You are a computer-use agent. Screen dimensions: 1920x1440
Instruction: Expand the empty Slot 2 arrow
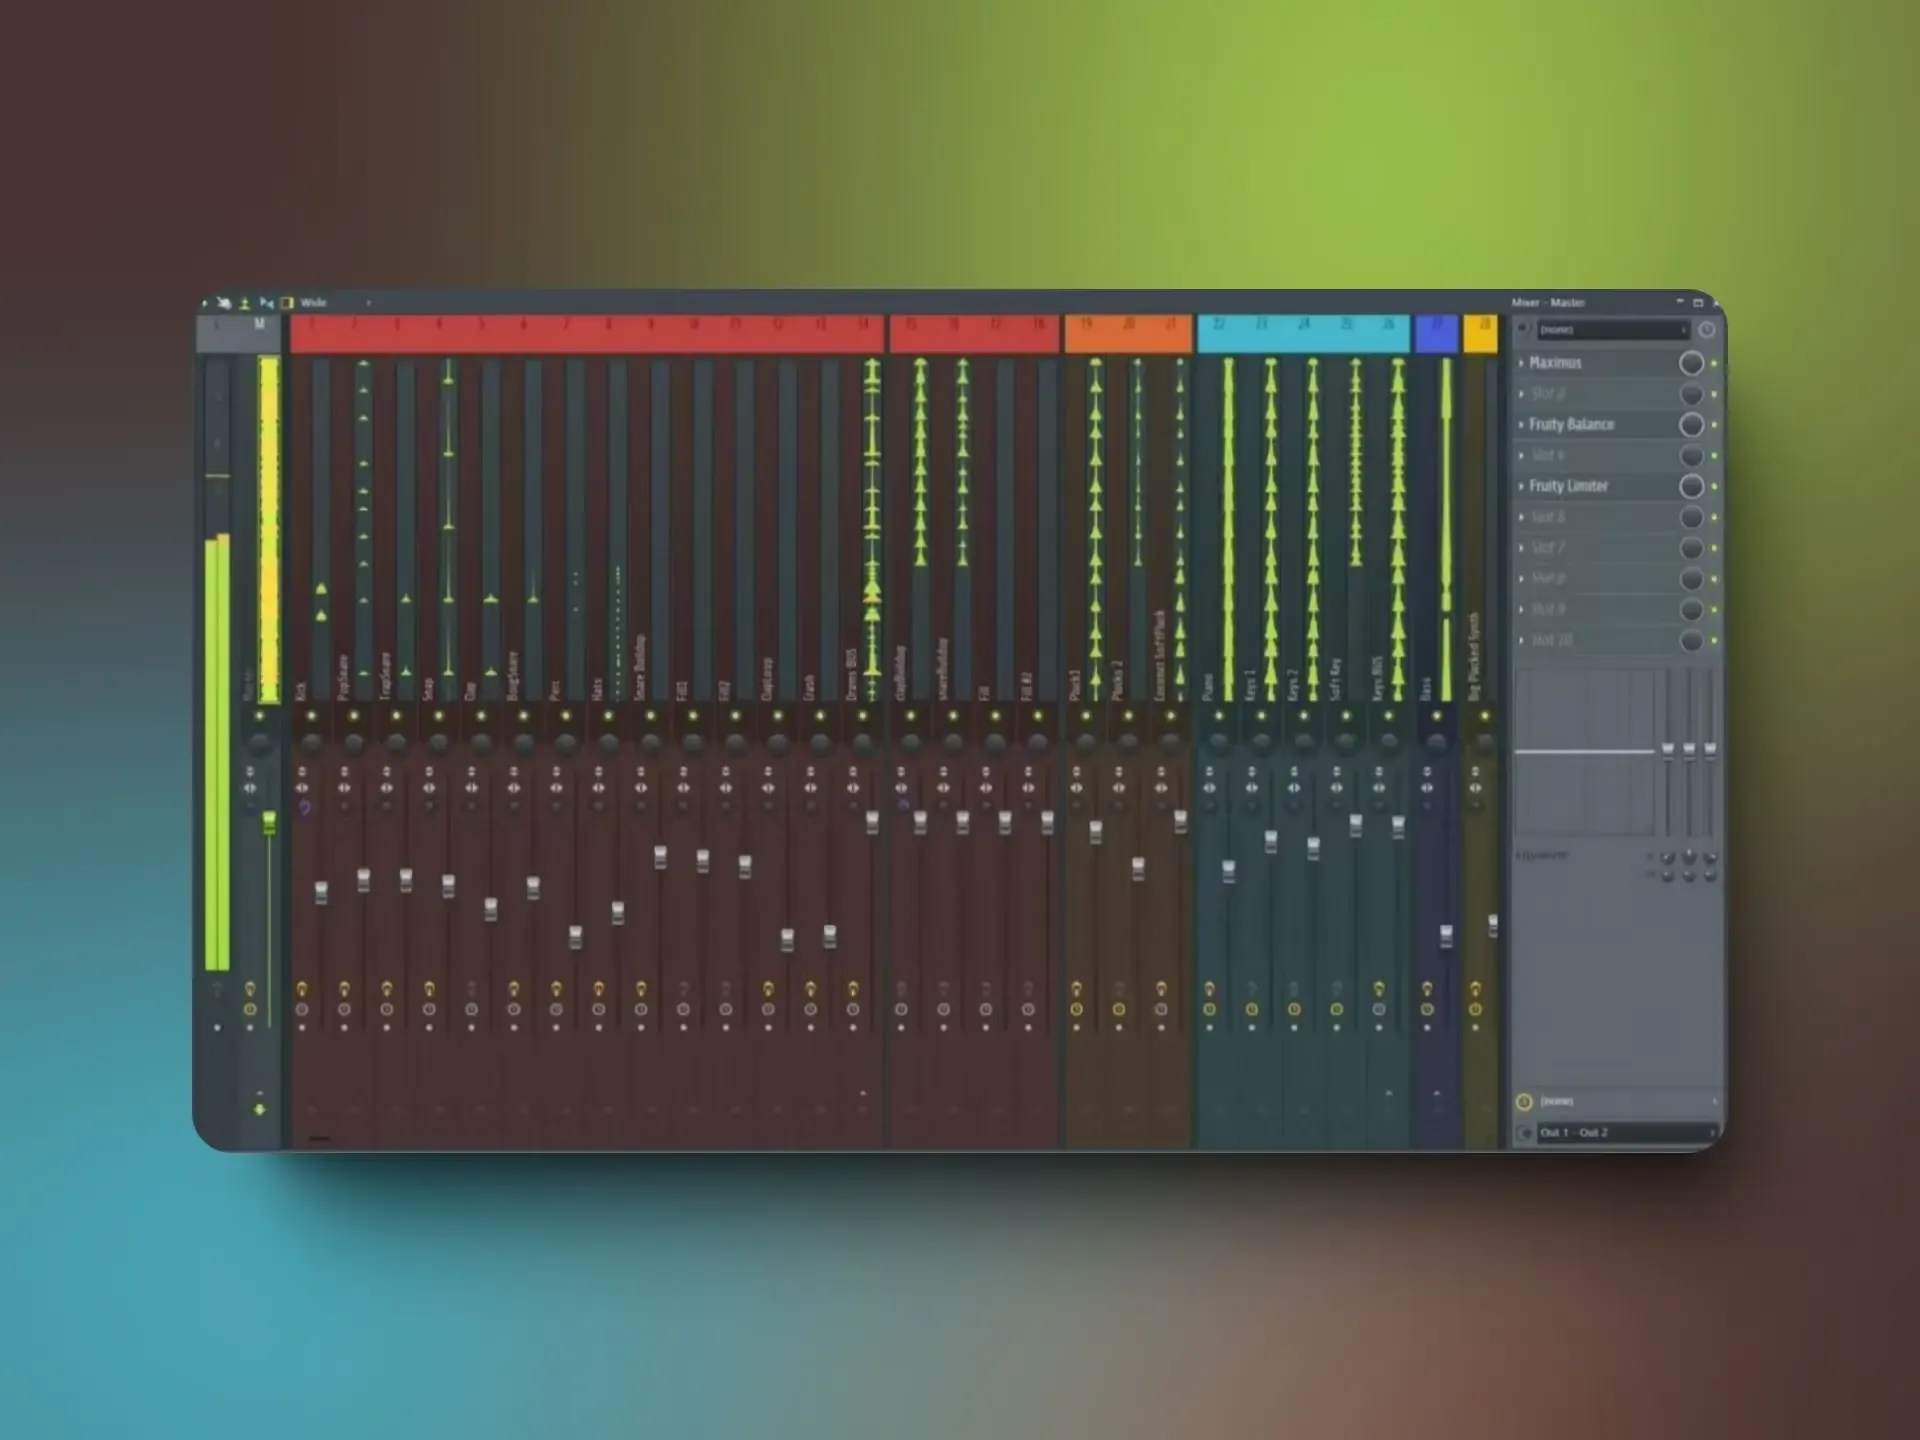[x=1521, y=394]
